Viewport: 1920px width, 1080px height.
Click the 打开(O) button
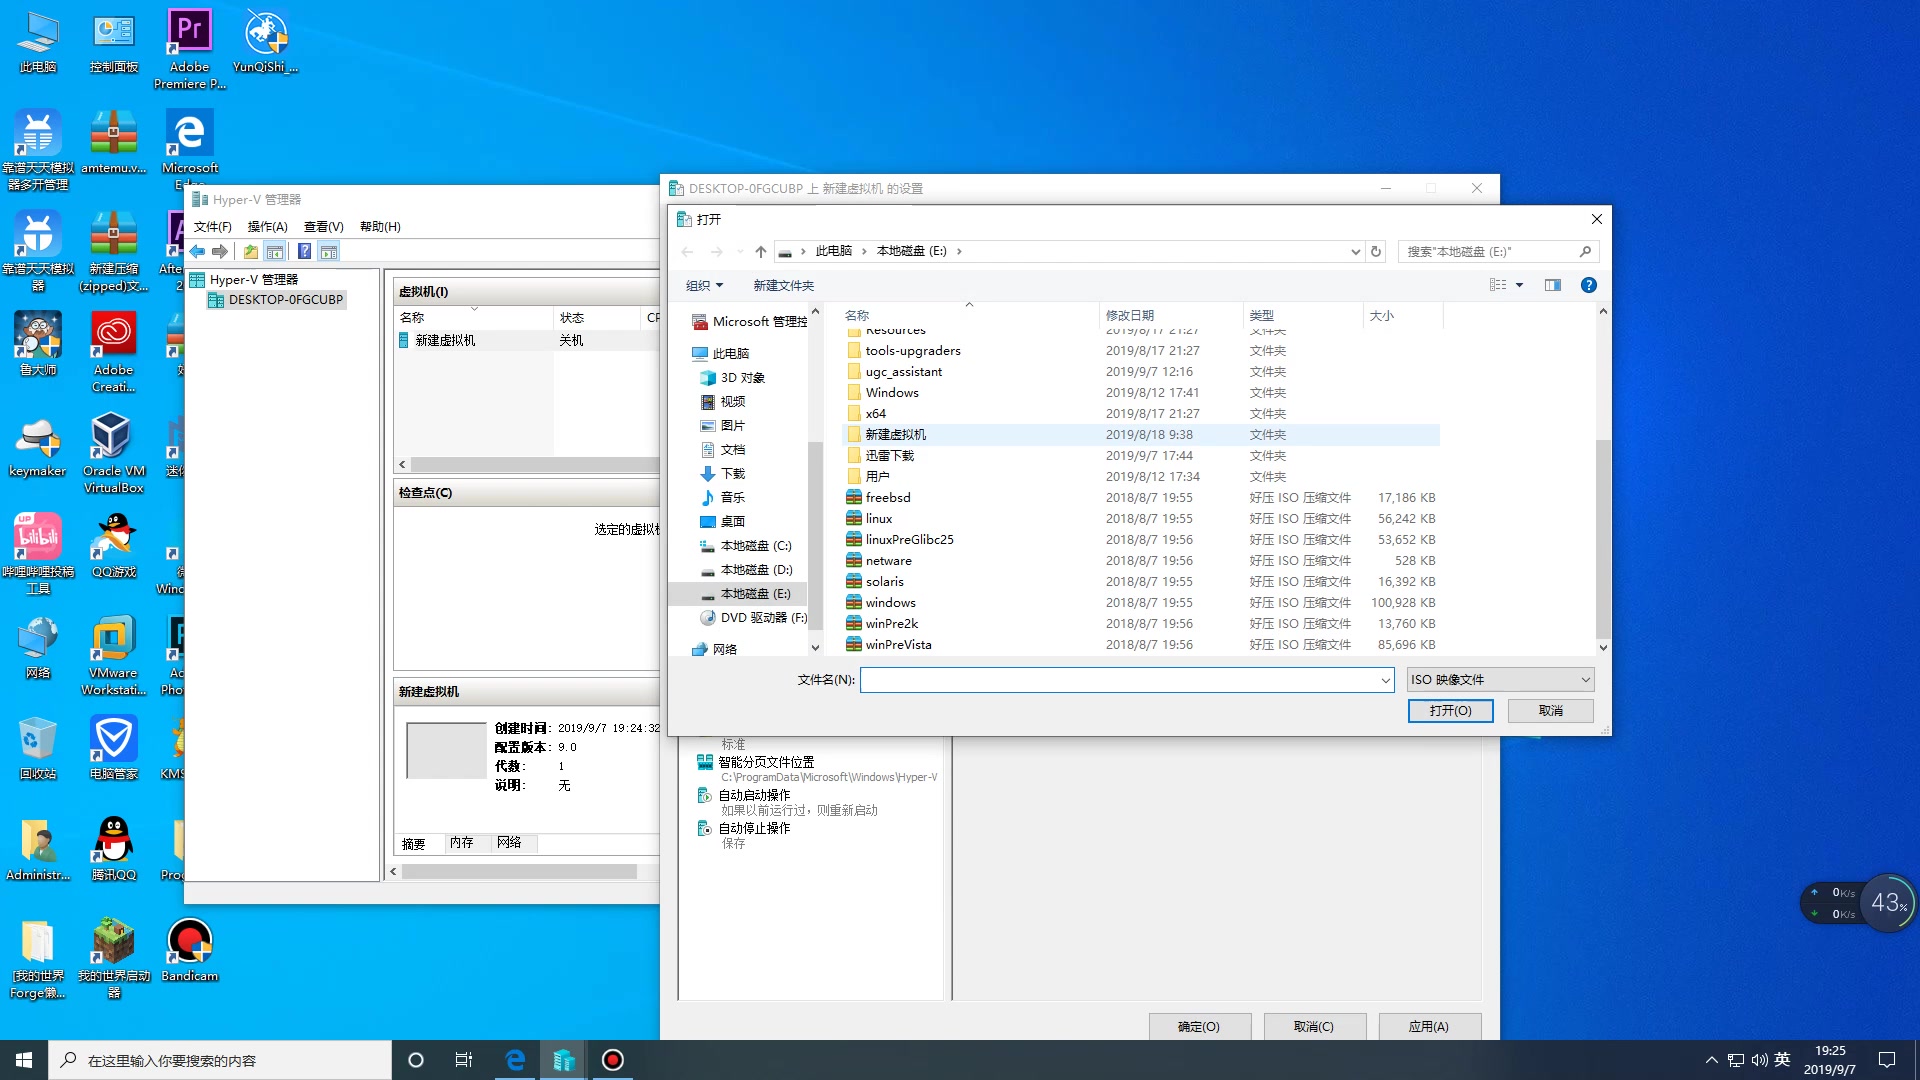point(1450,710)
